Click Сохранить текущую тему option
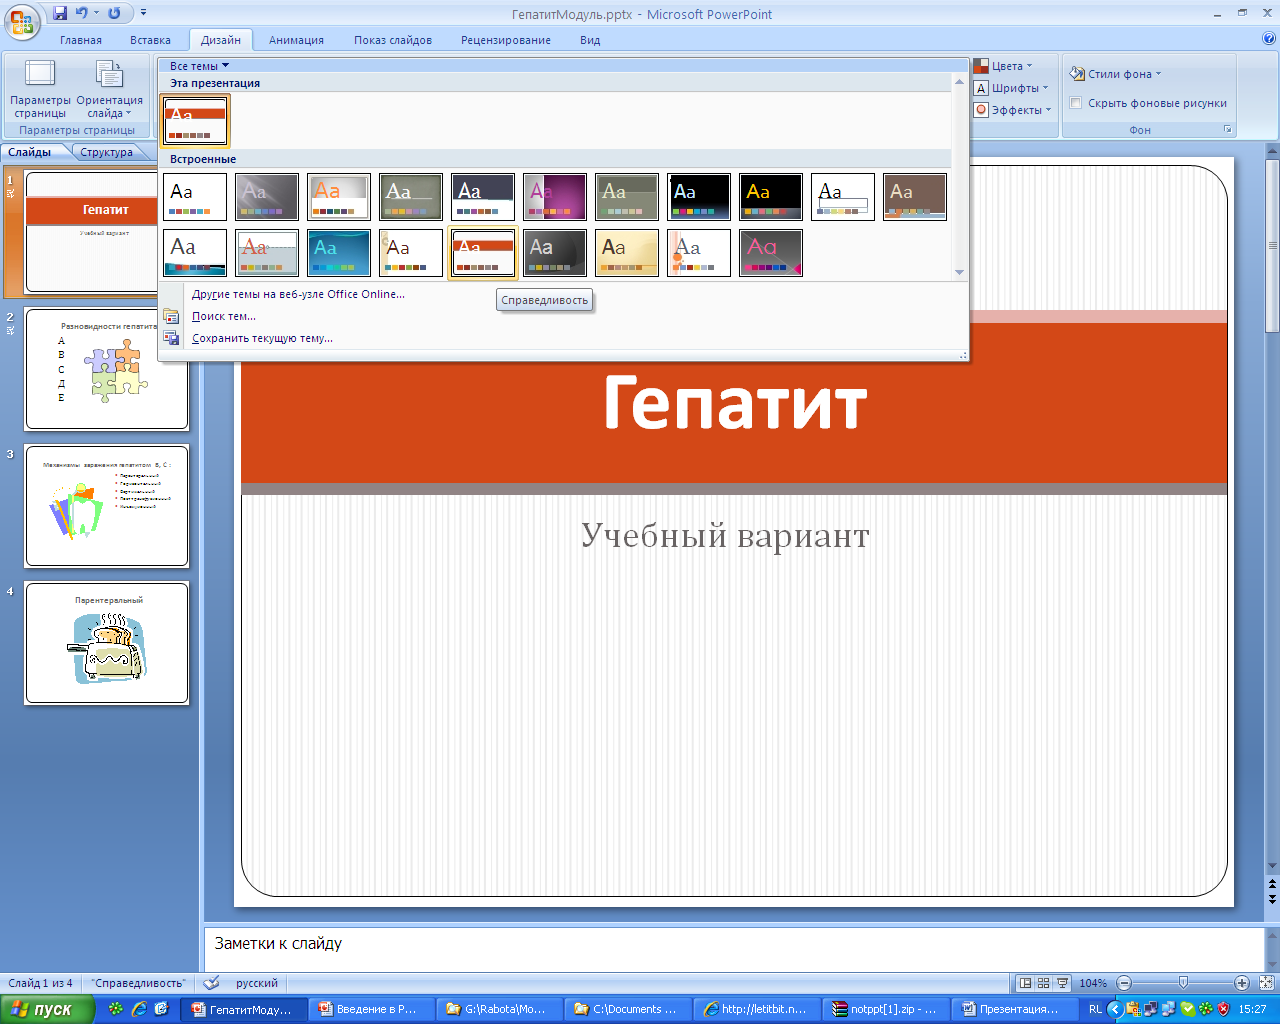1280x1024 pixels. 262,338
